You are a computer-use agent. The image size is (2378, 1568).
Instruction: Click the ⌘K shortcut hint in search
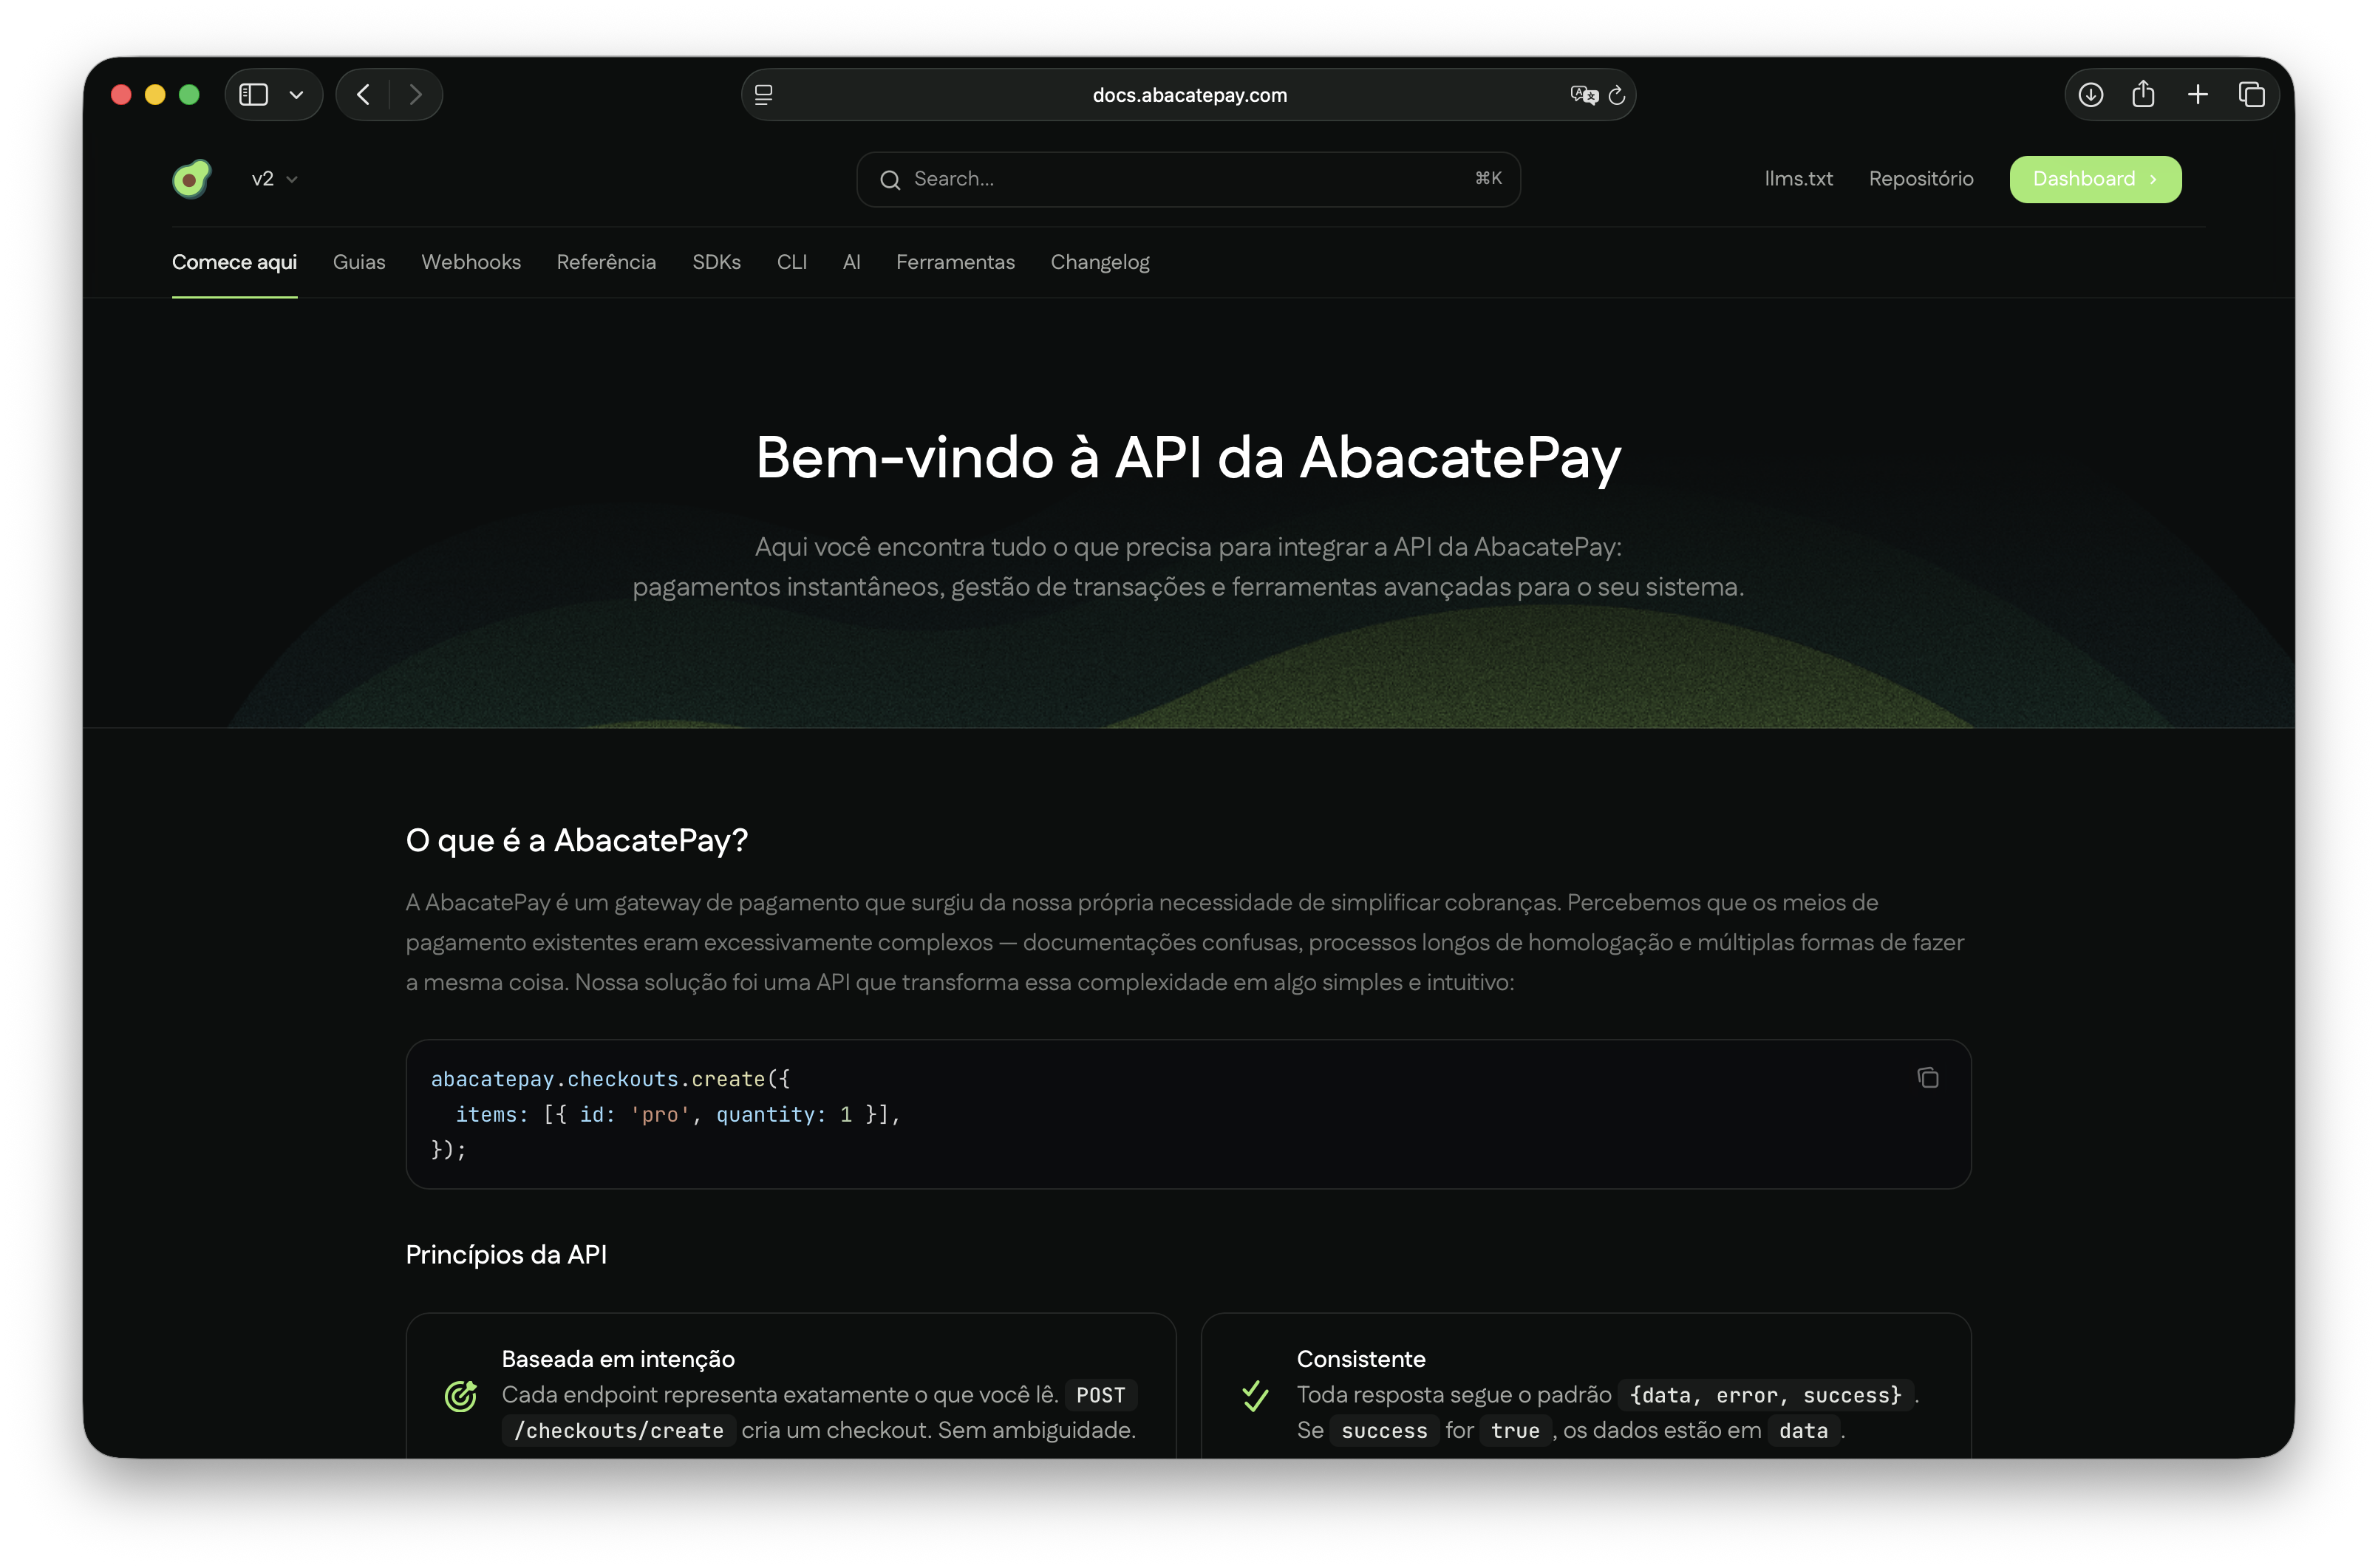click(x=1488, y=178)
